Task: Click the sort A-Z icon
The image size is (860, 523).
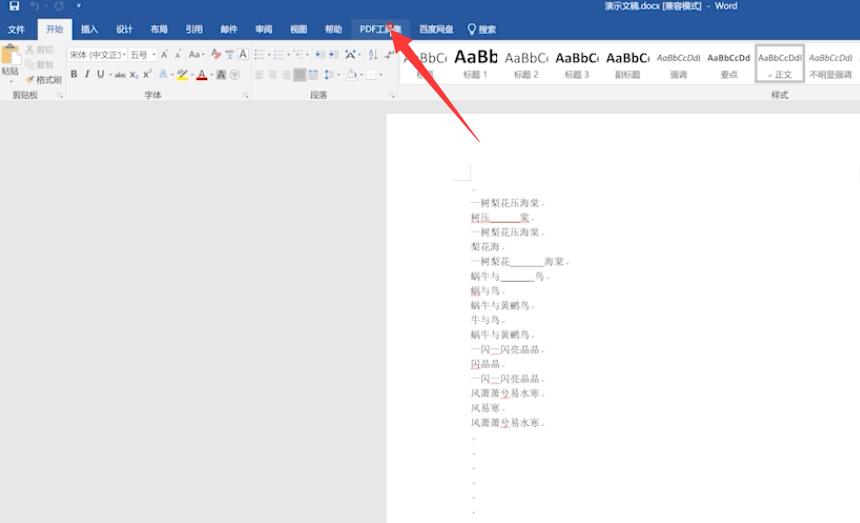Action: click(373, 54)
